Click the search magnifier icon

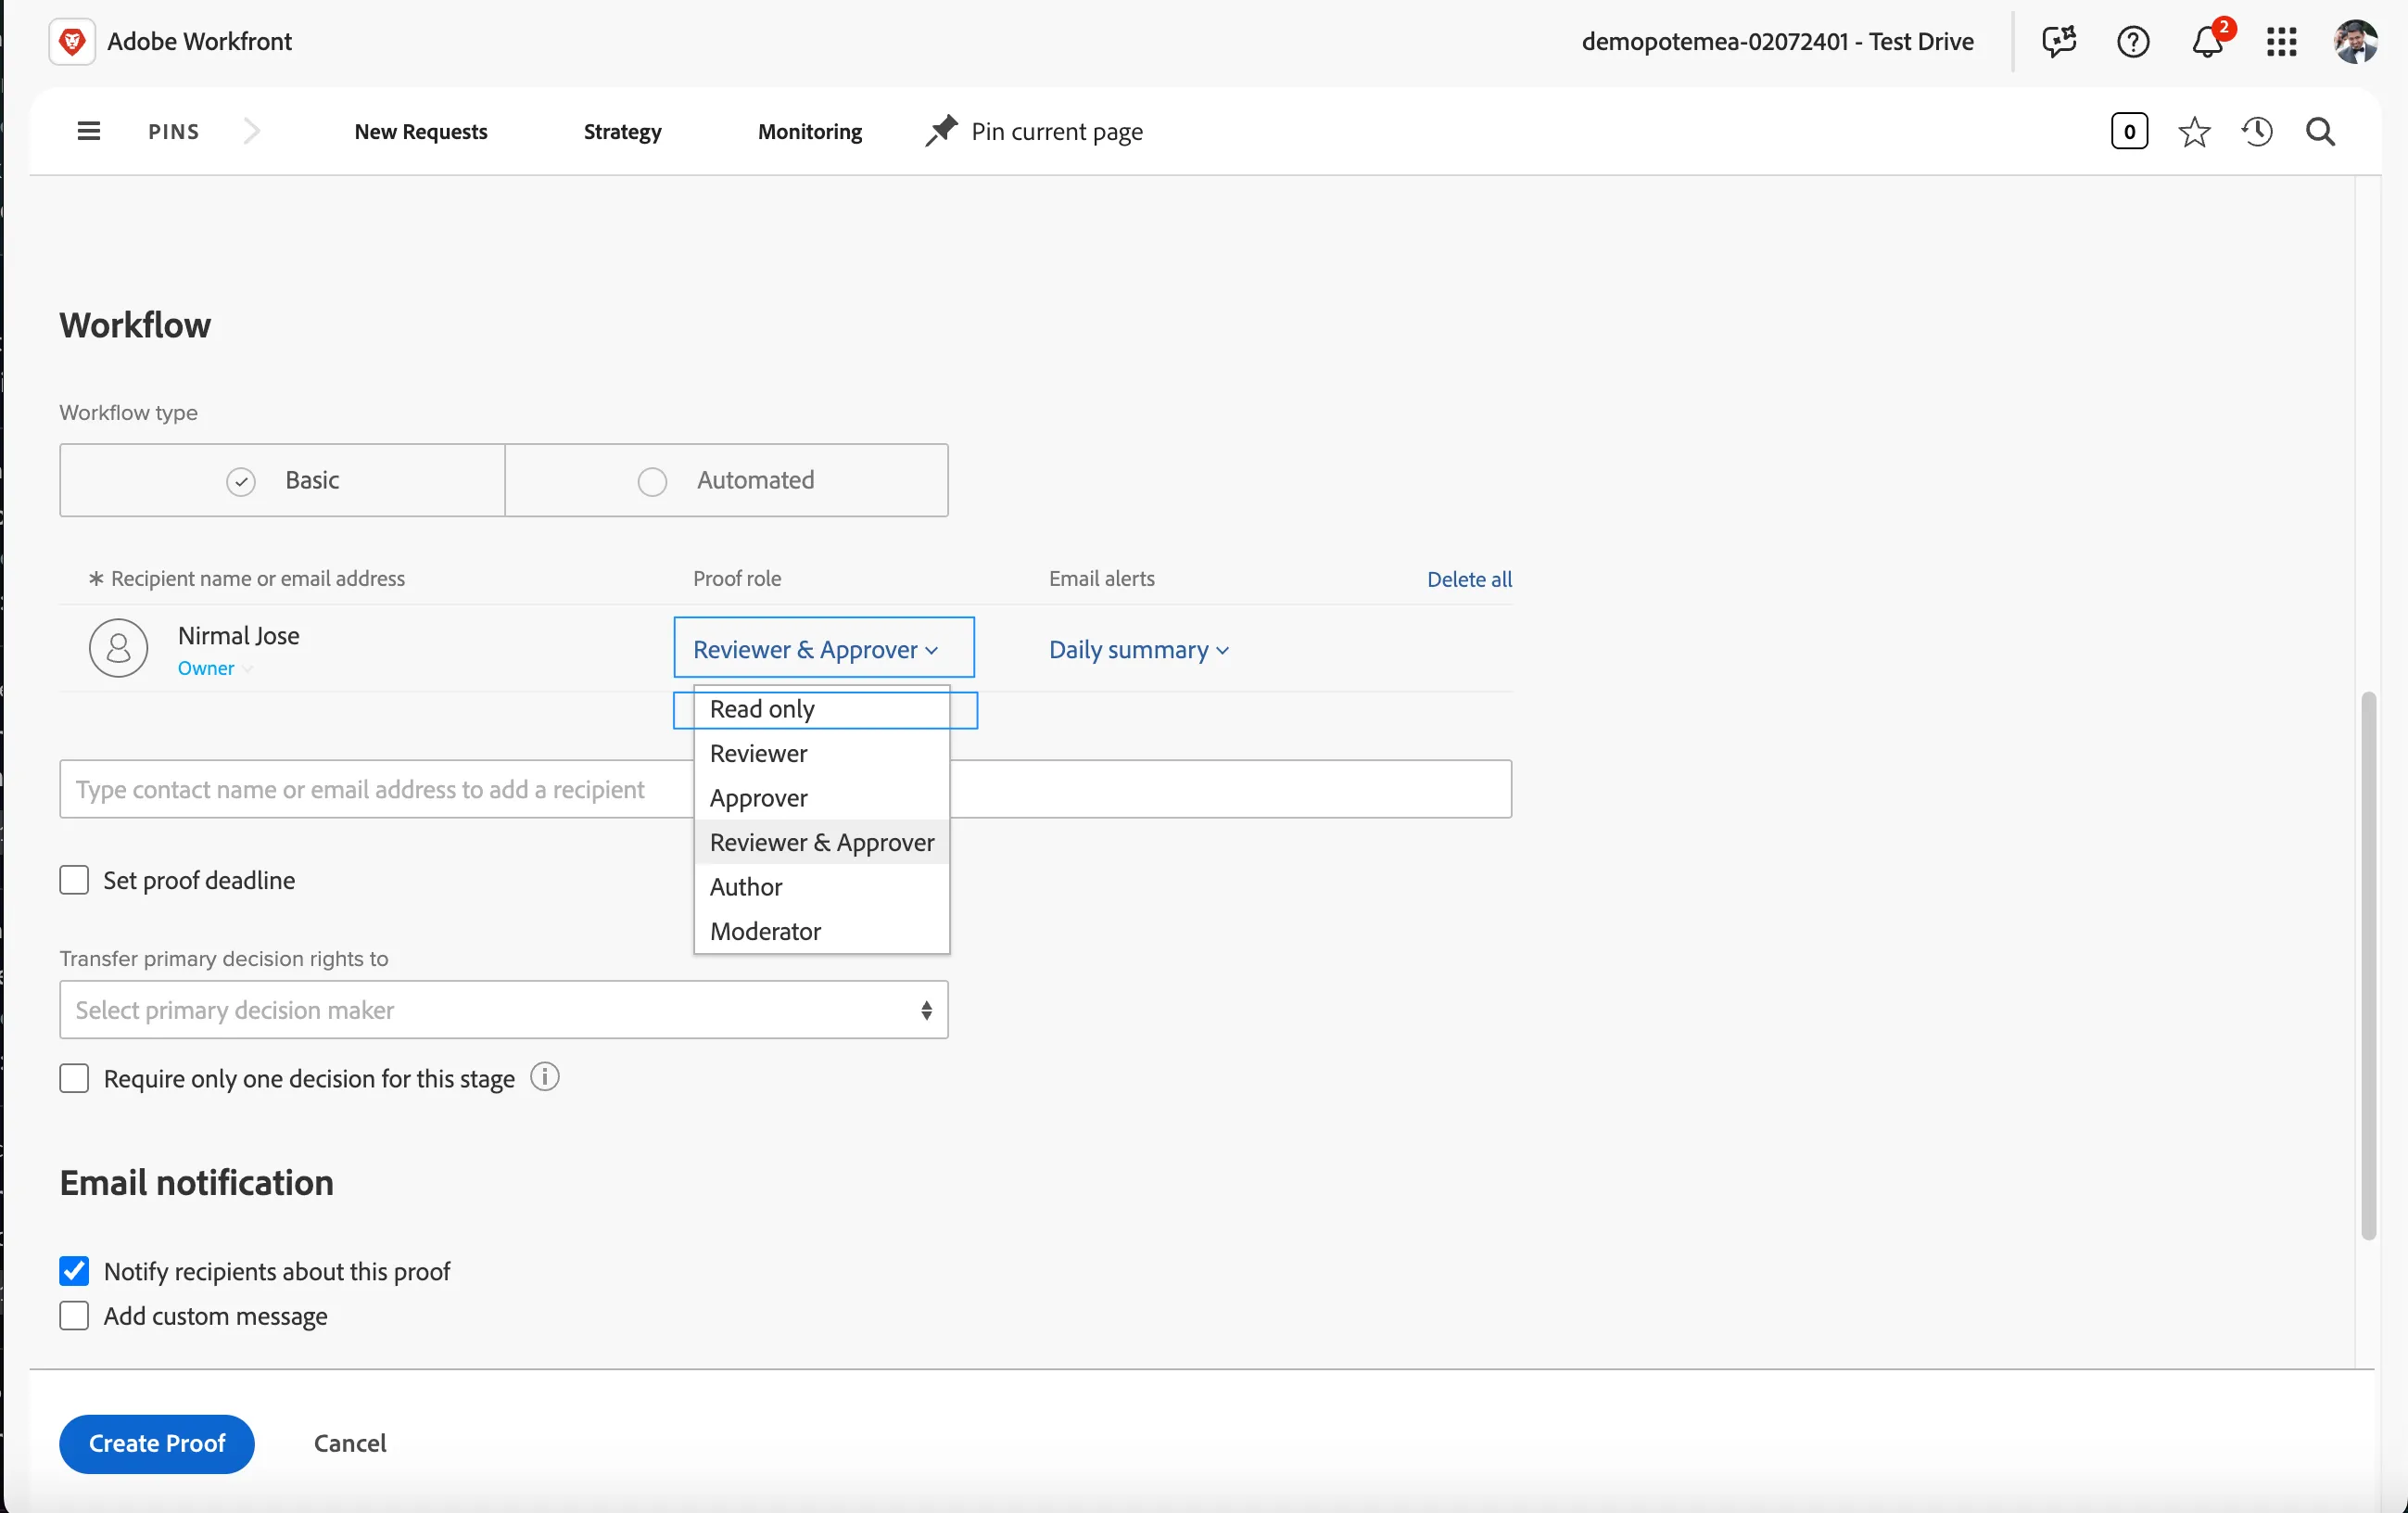pos(2320,132)
